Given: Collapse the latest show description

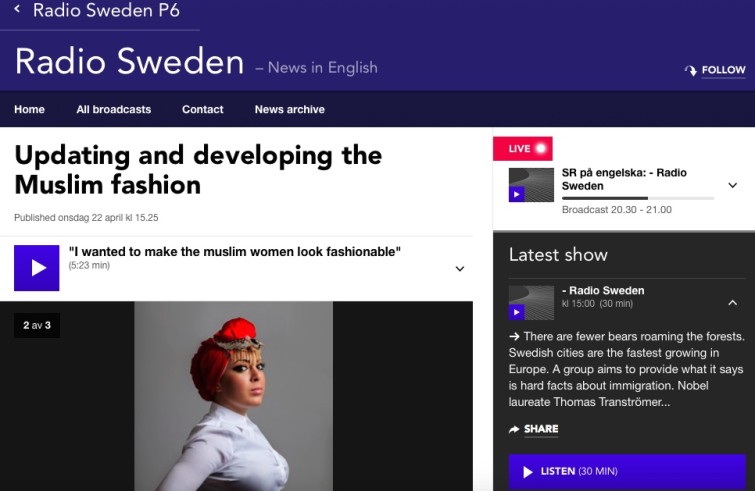Looking at the screenshot, I should click(732, 303).
